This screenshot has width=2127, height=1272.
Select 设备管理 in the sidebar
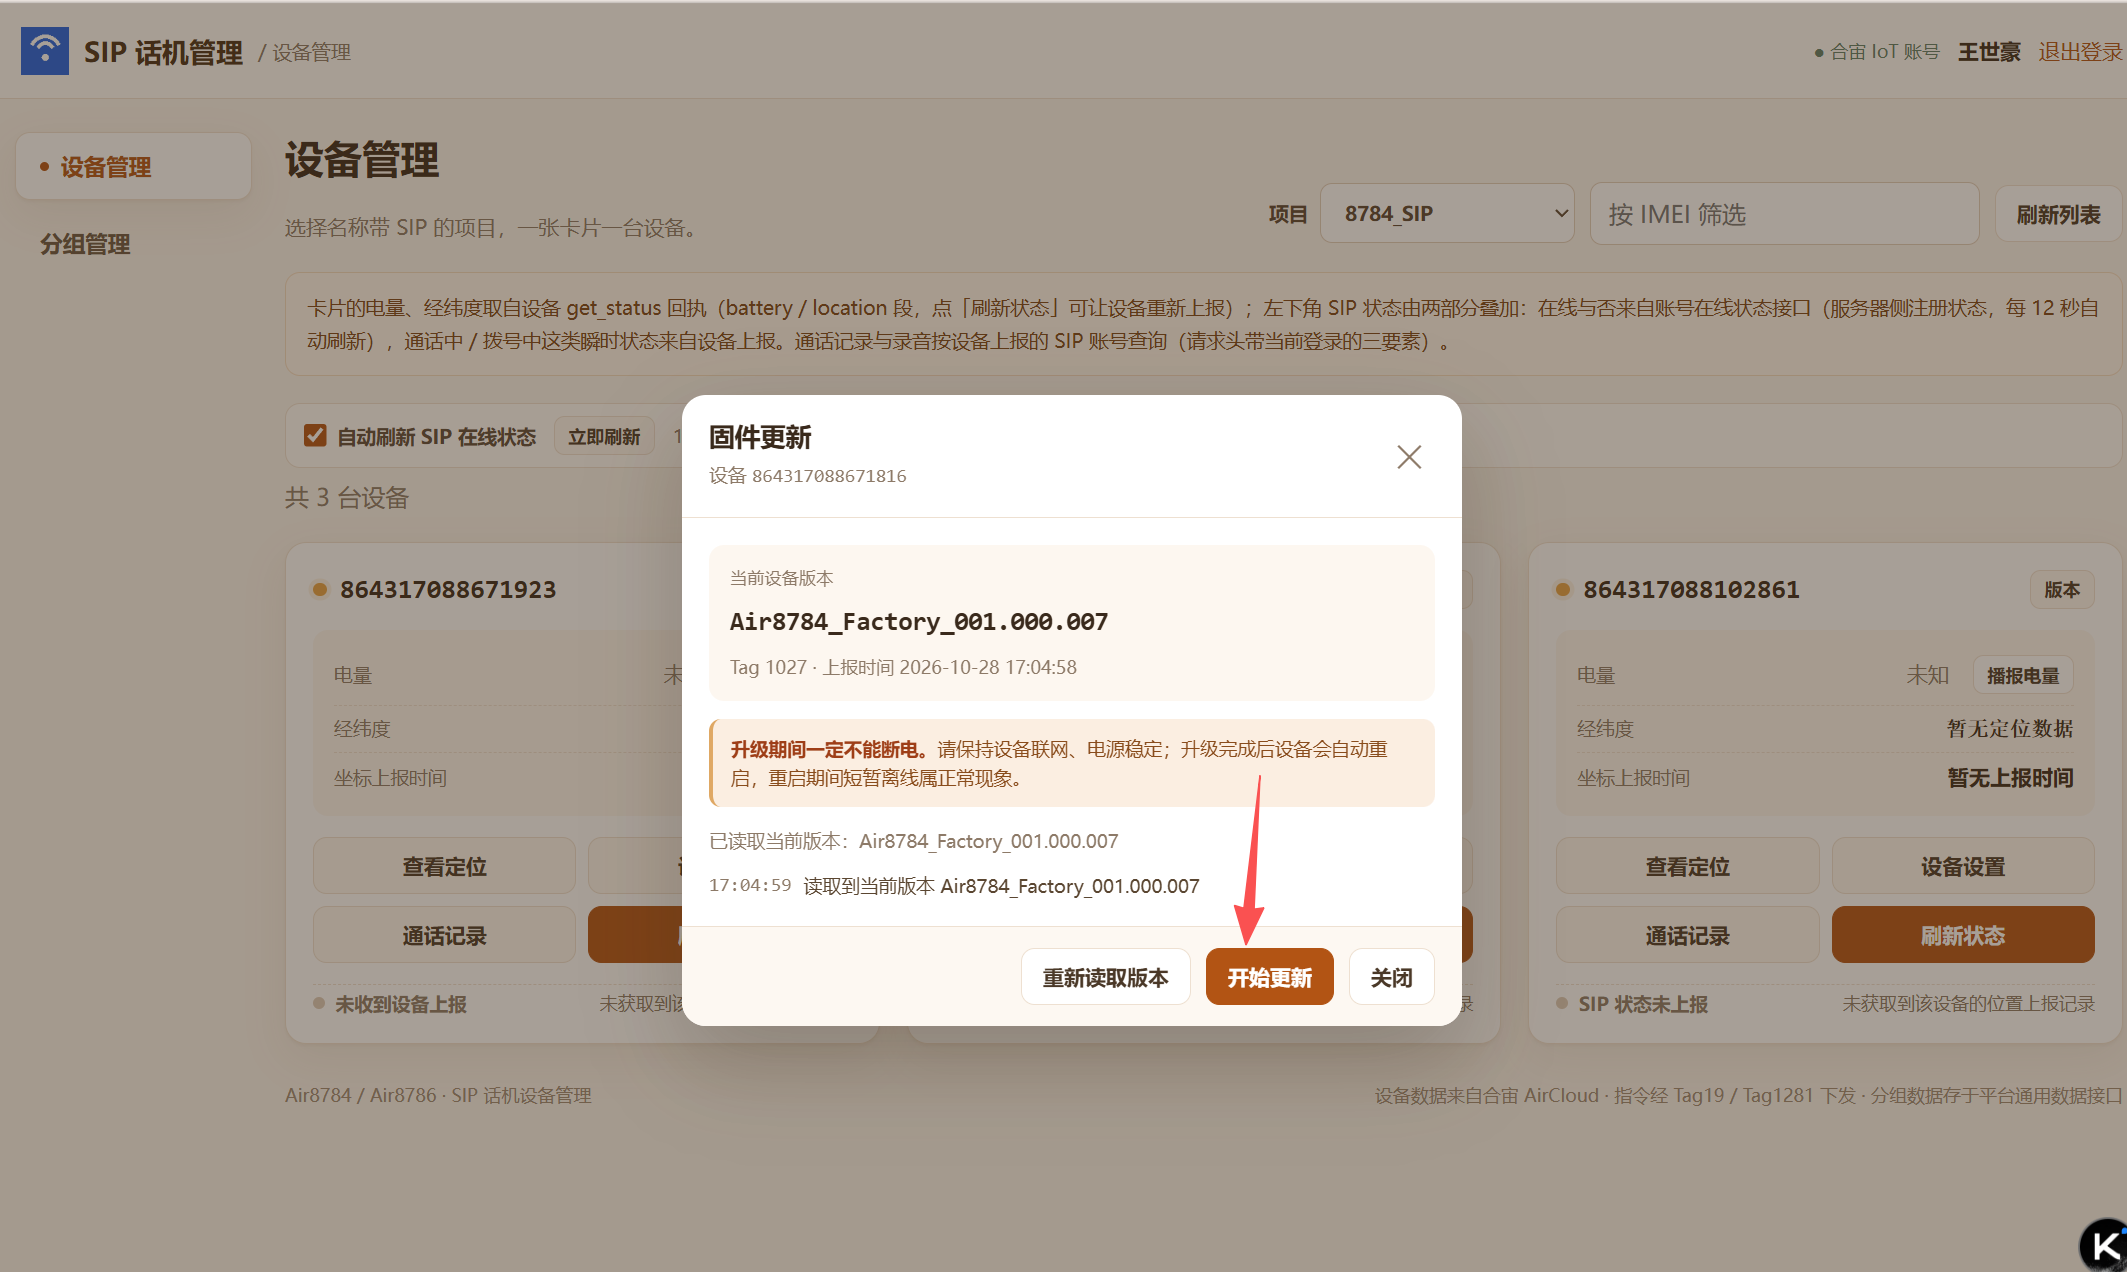133,167
